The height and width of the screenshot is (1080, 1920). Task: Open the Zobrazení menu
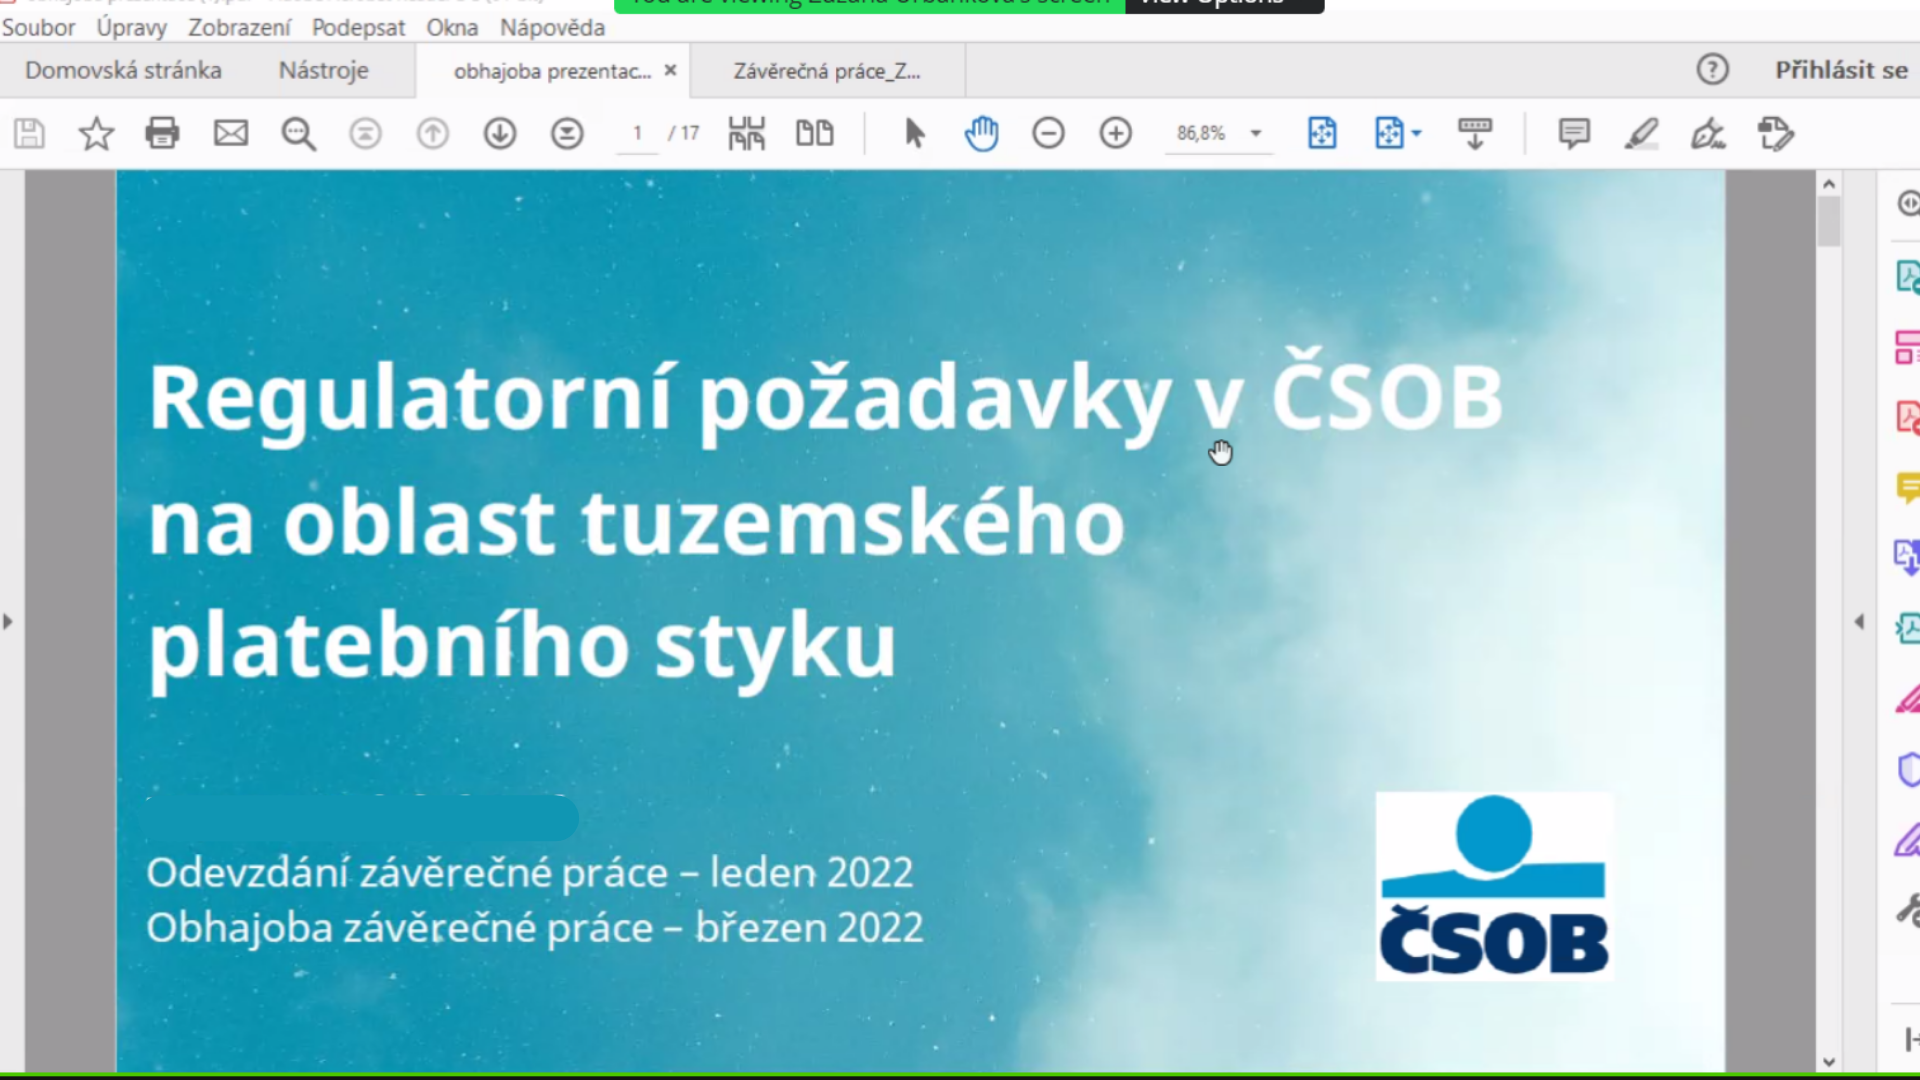click(239, 28)
